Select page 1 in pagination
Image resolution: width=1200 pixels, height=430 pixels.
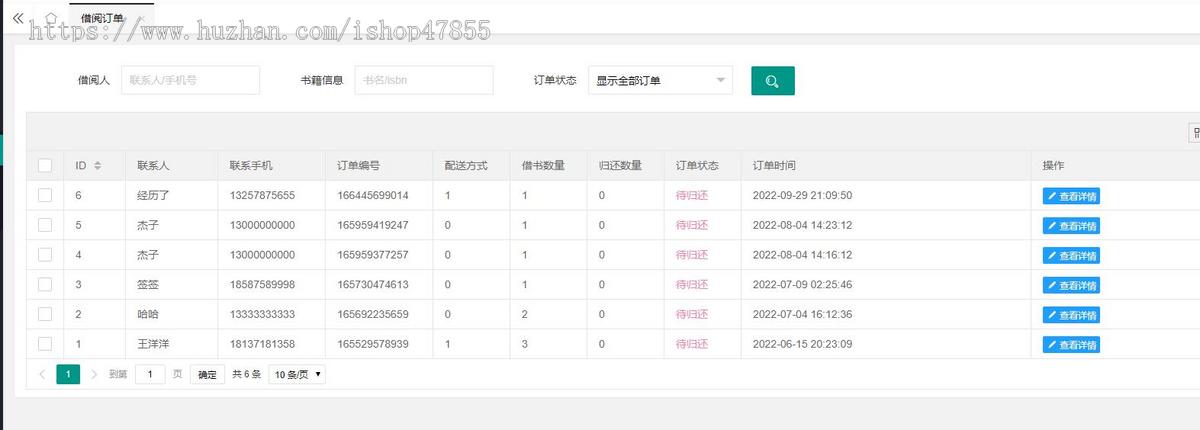(68, 375)
